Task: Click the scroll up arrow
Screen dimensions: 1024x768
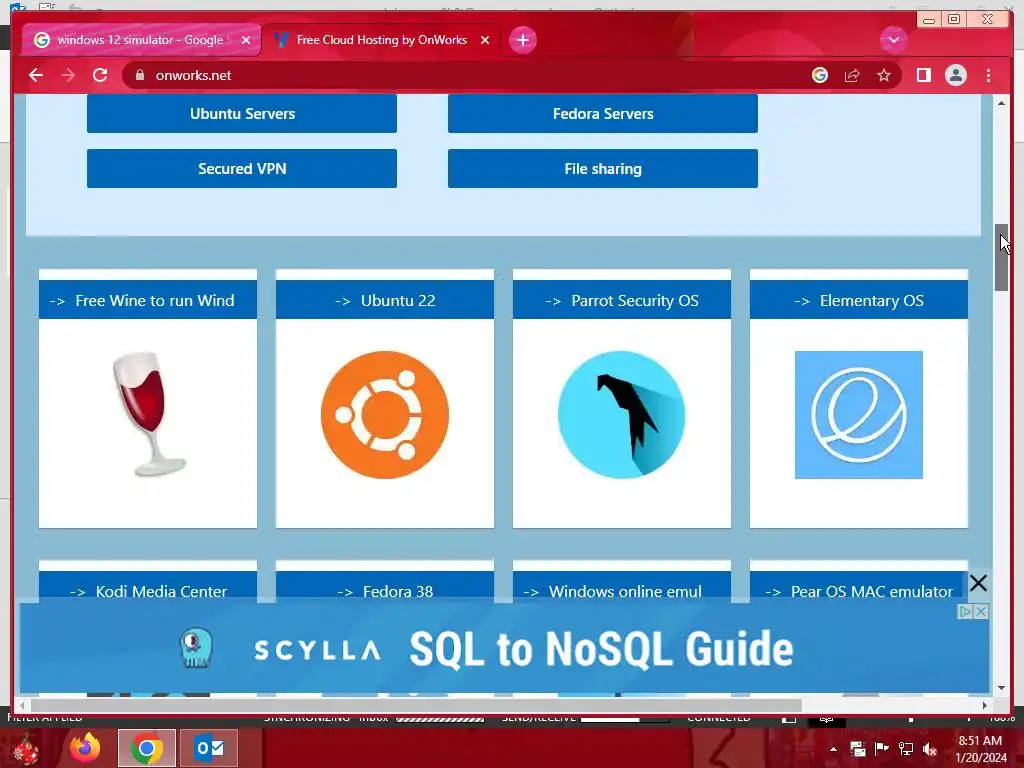Action: [x=1002, y=103]
